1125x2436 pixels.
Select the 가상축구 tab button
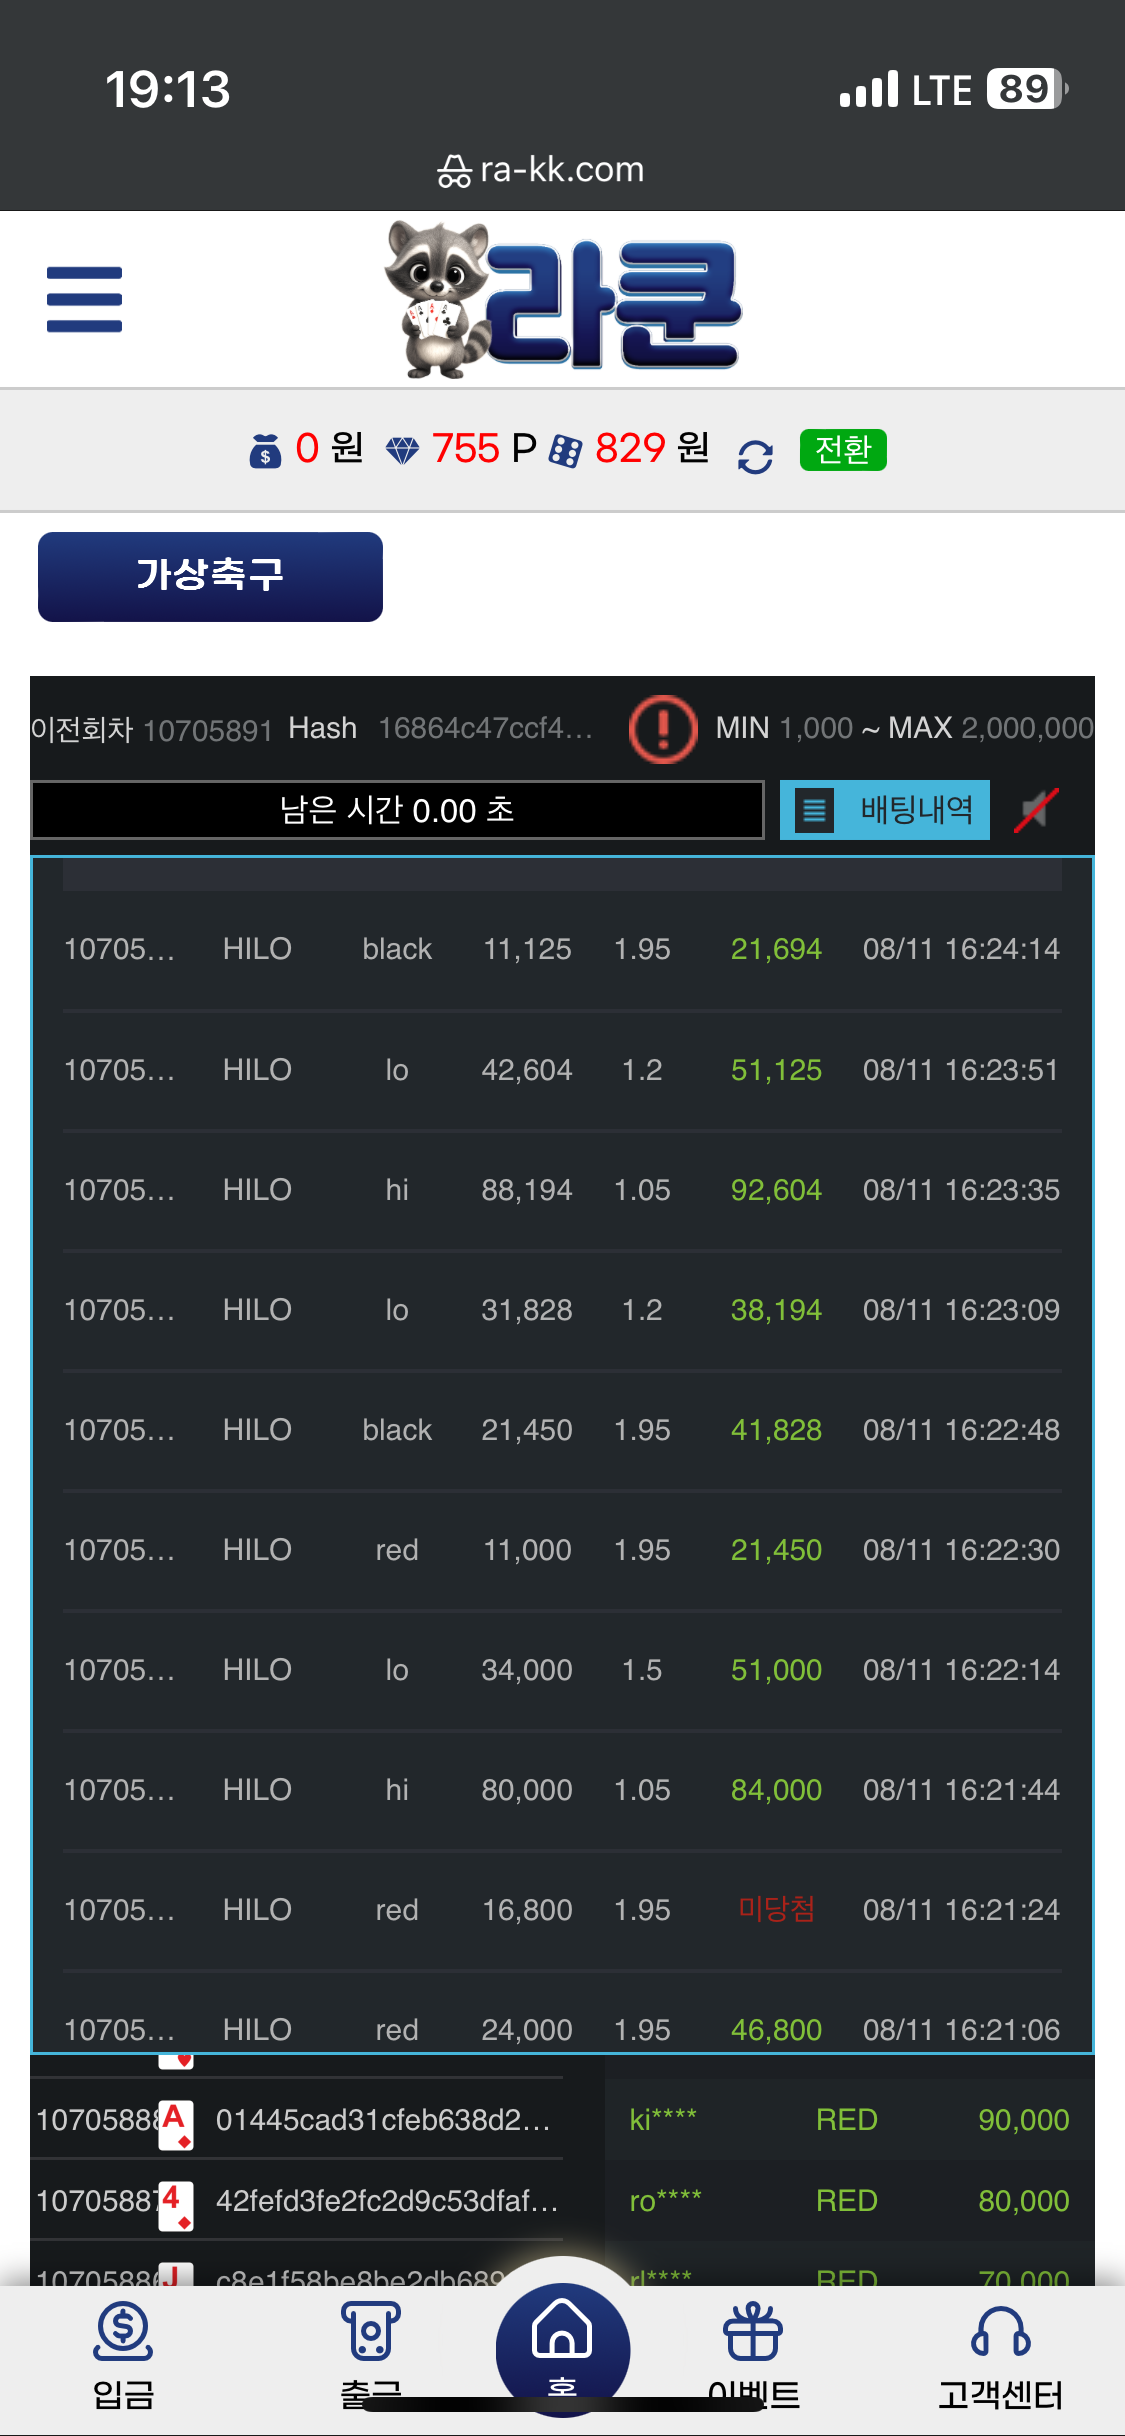pyautogui.click(x=210, y=576)
